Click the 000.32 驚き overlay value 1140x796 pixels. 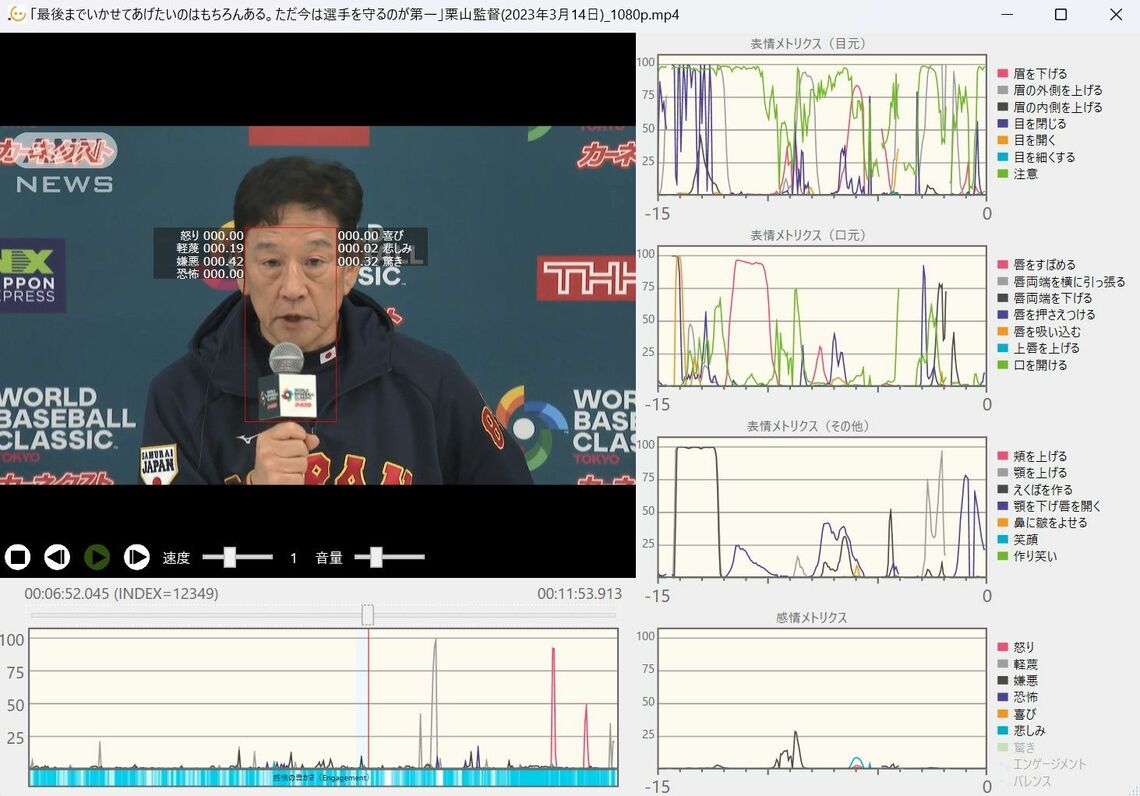(x=370, y=261)
